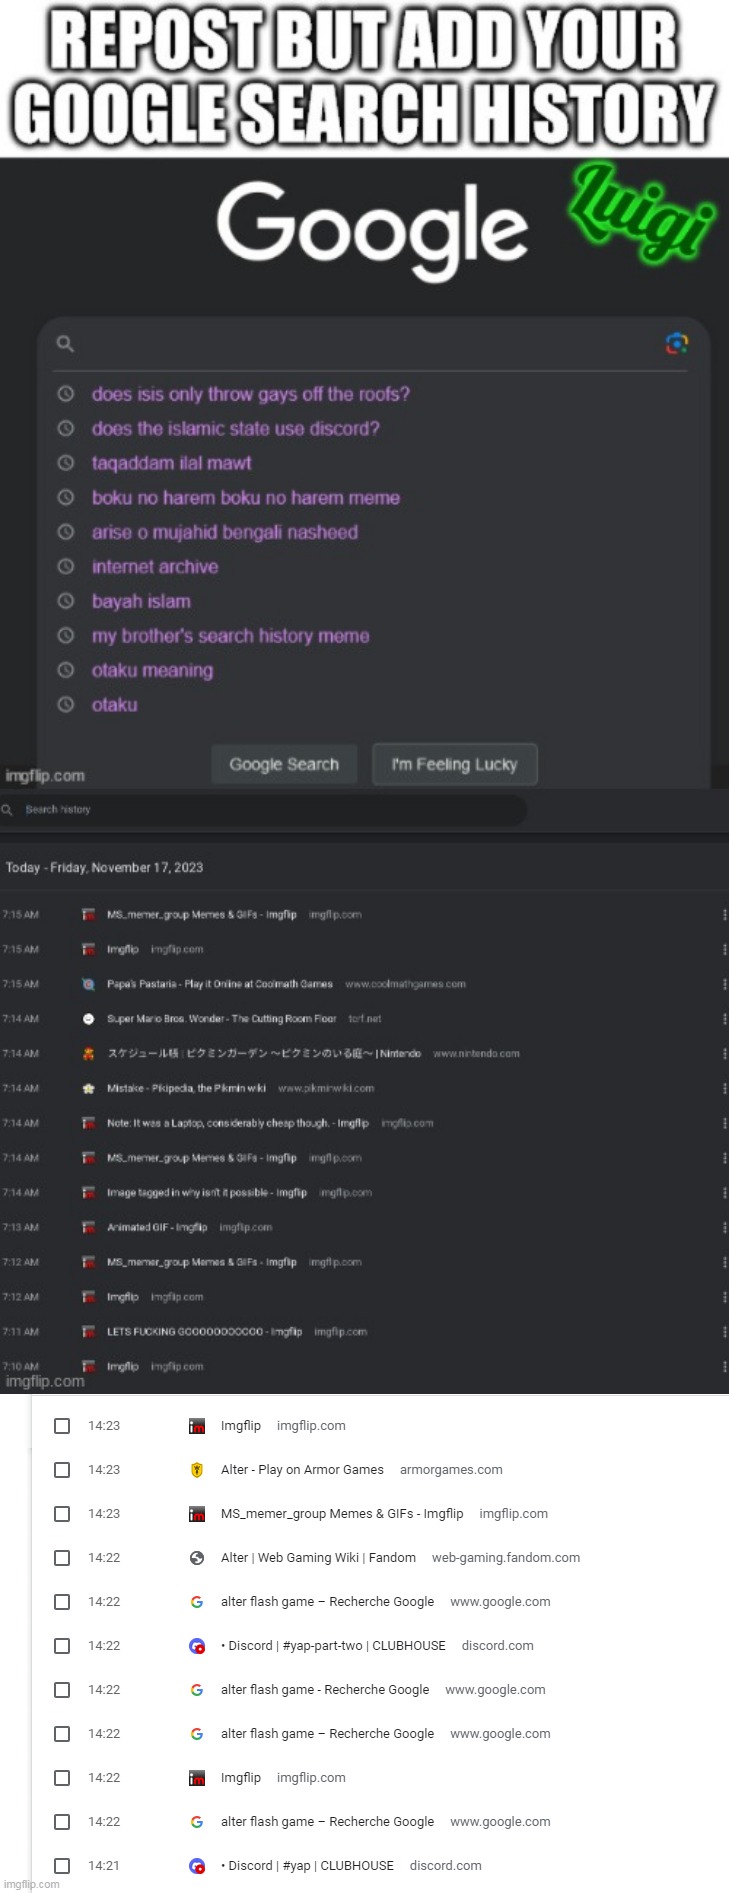Screen dimensions: 729x1893
Task: Open 'Super Mario Bros. Wonder - The Cutting Room Floor'
Action: pos(222,1019)
